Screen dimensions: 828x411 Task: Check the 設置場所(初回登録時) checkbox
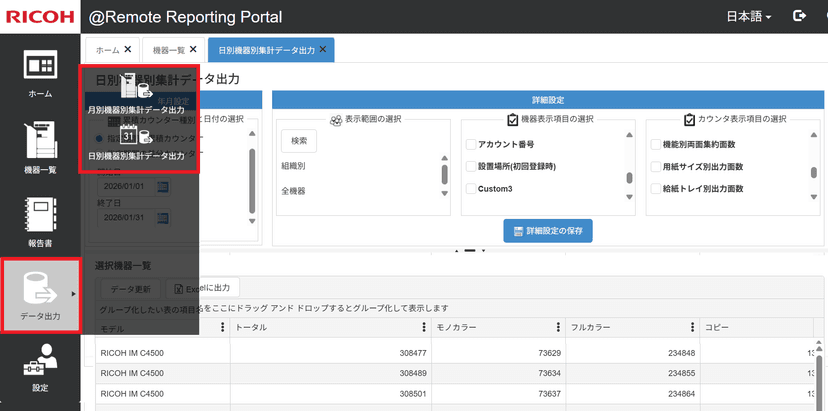point(471,166)
